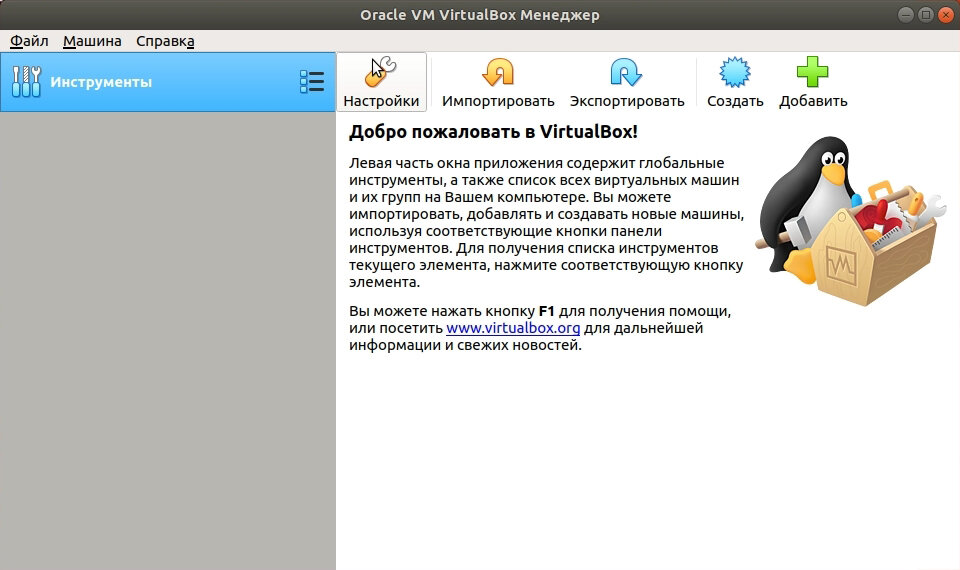
Task: Open the Настройки (Settings) toolbar icon
Action: [x=380, y=72]
